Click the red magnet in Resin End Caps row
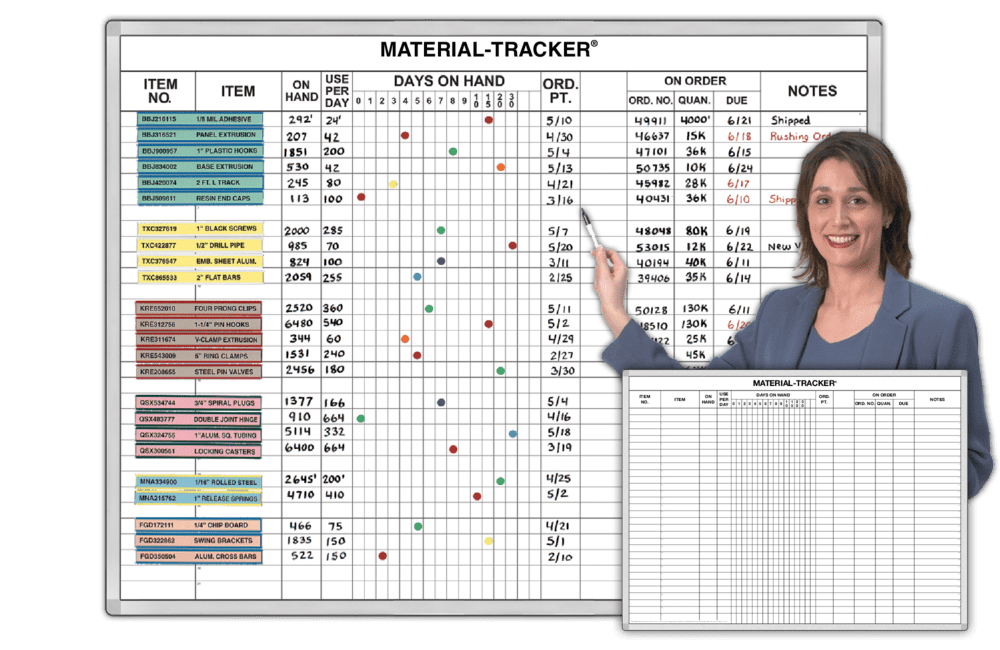This screenshot has width=1000, height=650. (361, 197)
